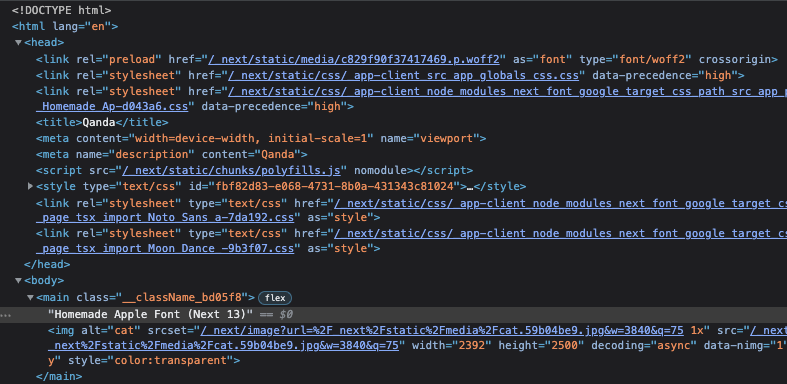Select the closing </main> tag
Screen dimensions: 787x384
point(59,375)
